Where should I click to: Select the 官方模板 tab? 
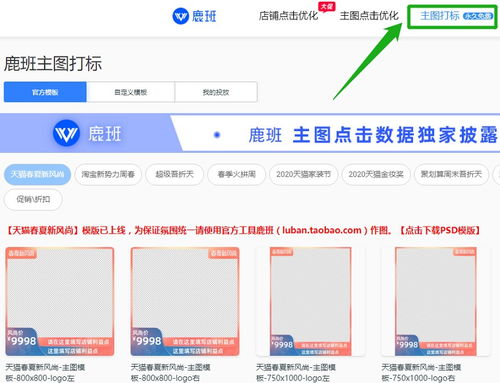coord(45,92)
